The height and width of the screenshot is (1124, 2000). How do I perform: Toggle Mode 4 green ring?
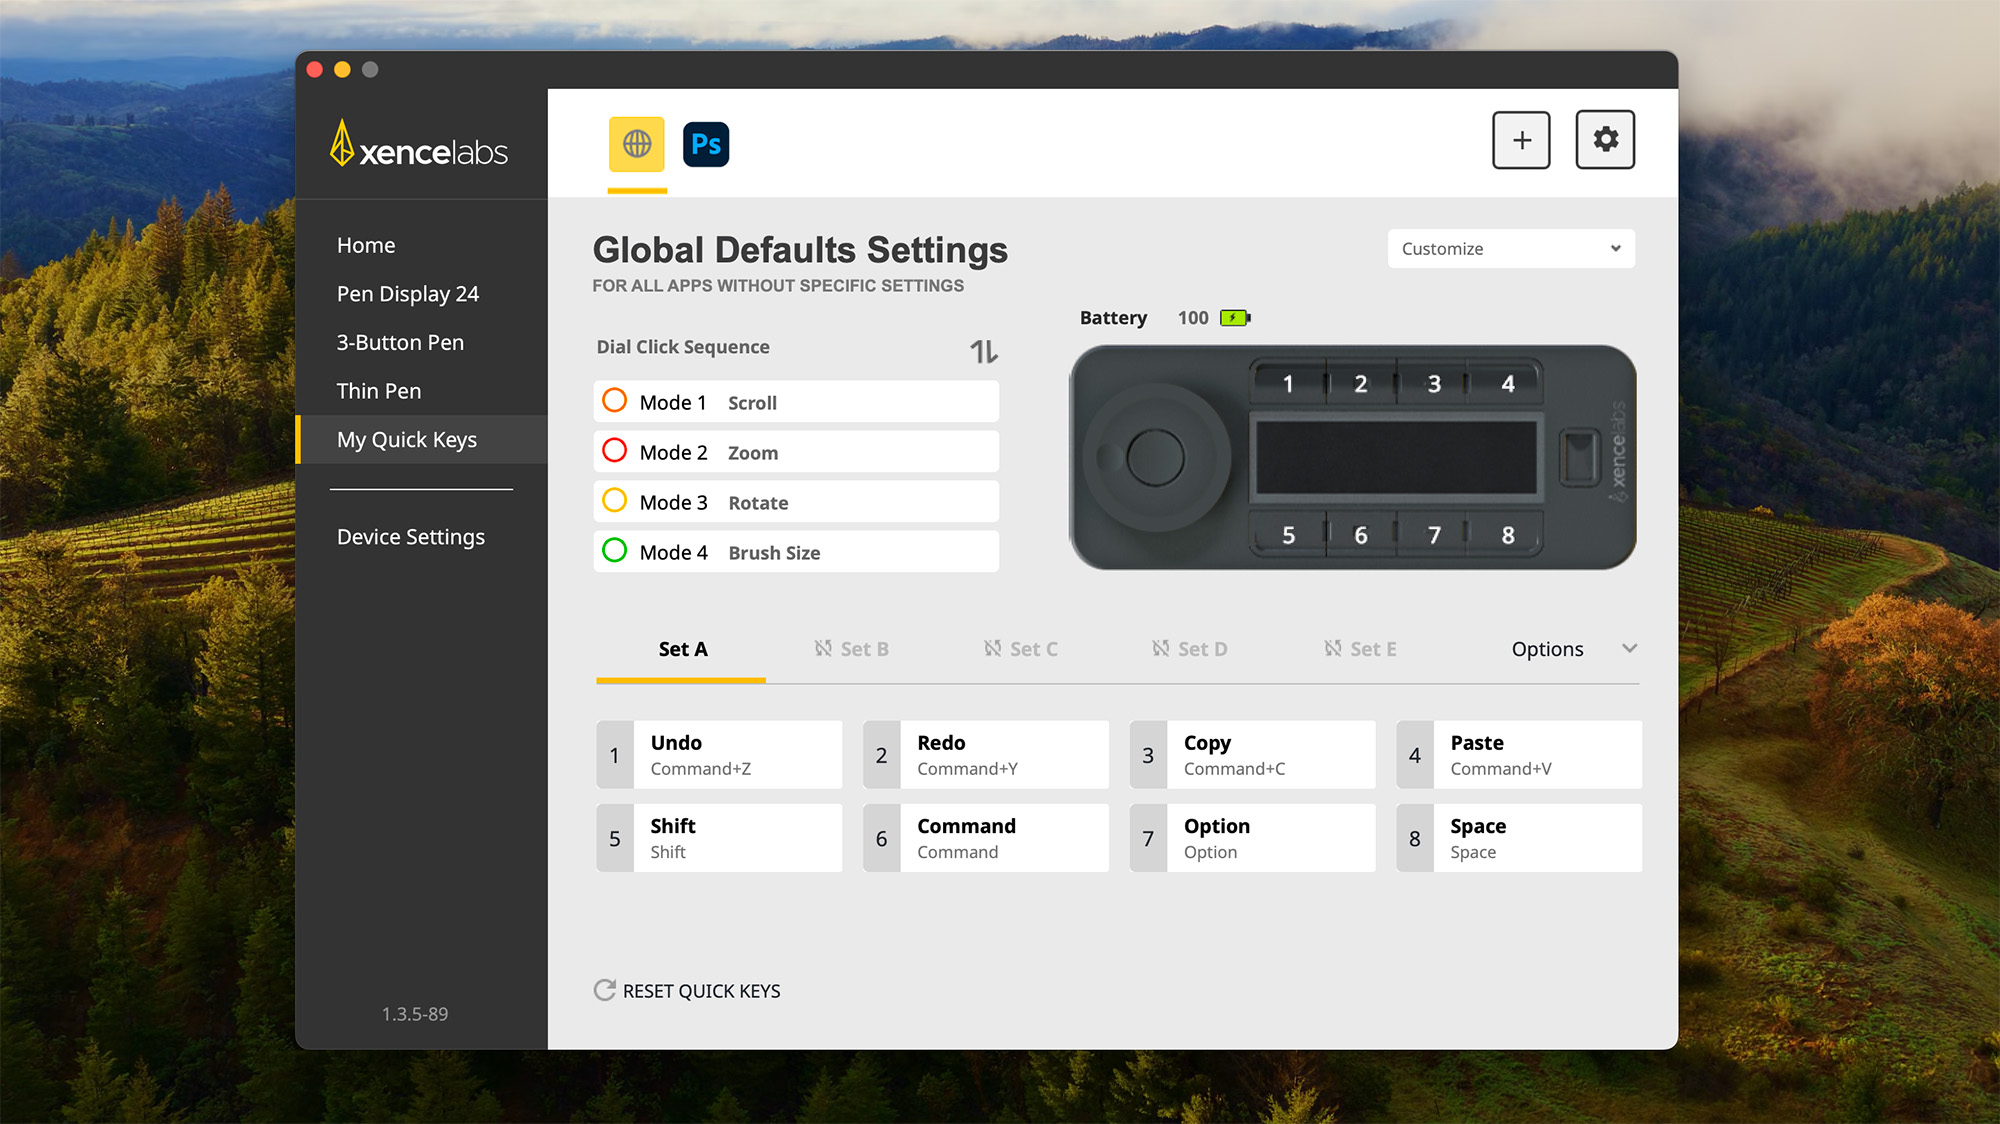point(615,551)
